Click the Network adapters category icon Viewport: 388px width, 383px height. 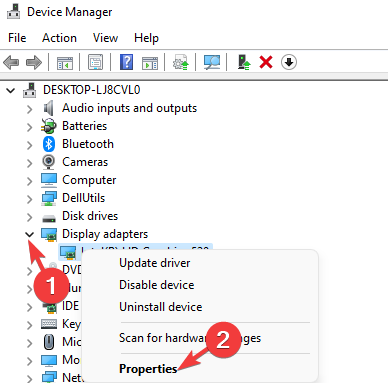[x=49, y=377]
